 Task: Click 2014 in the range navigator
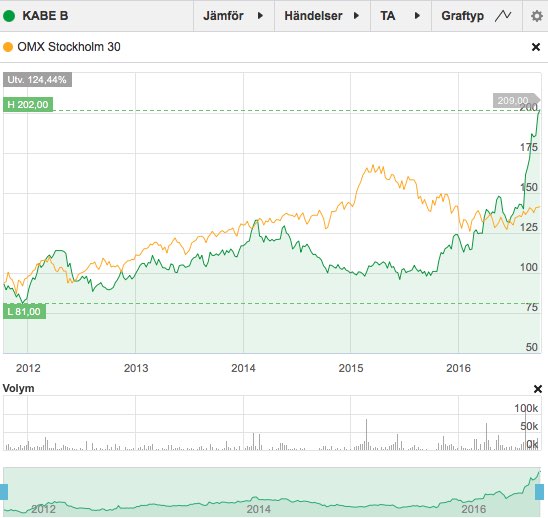pyautogui.click(x=259, y=509)
